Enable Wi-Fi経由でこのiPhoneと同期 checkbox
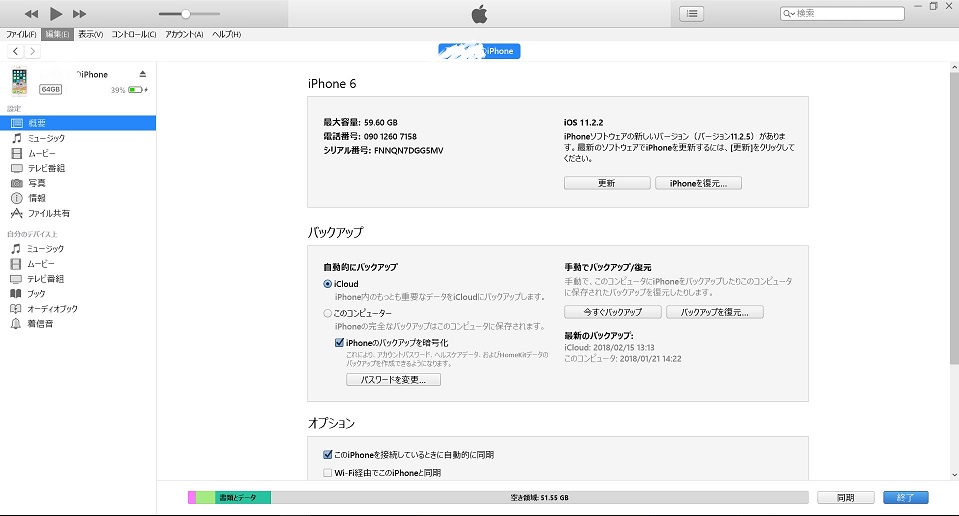959x516 pixels. [327, 473]
